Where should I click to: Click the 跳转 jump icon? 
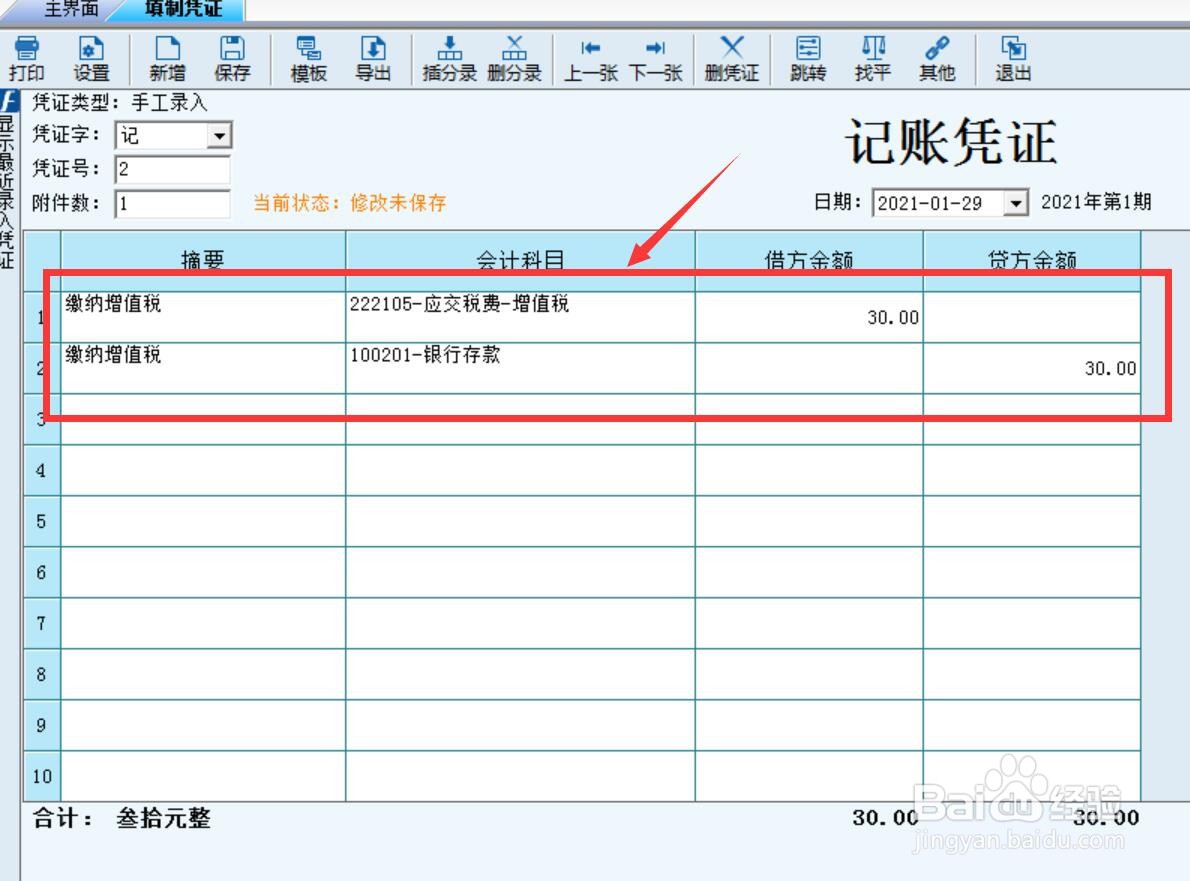[x=808, y=57]
